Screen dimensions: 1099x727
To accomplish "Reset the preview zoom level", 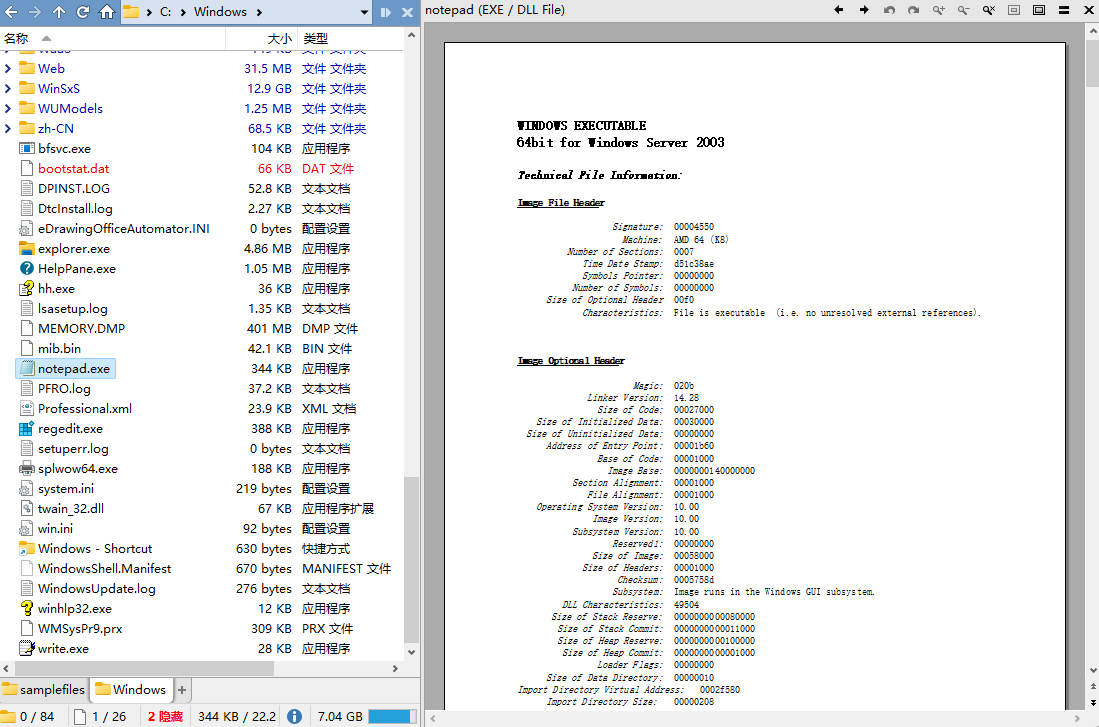I will [989, 10].
